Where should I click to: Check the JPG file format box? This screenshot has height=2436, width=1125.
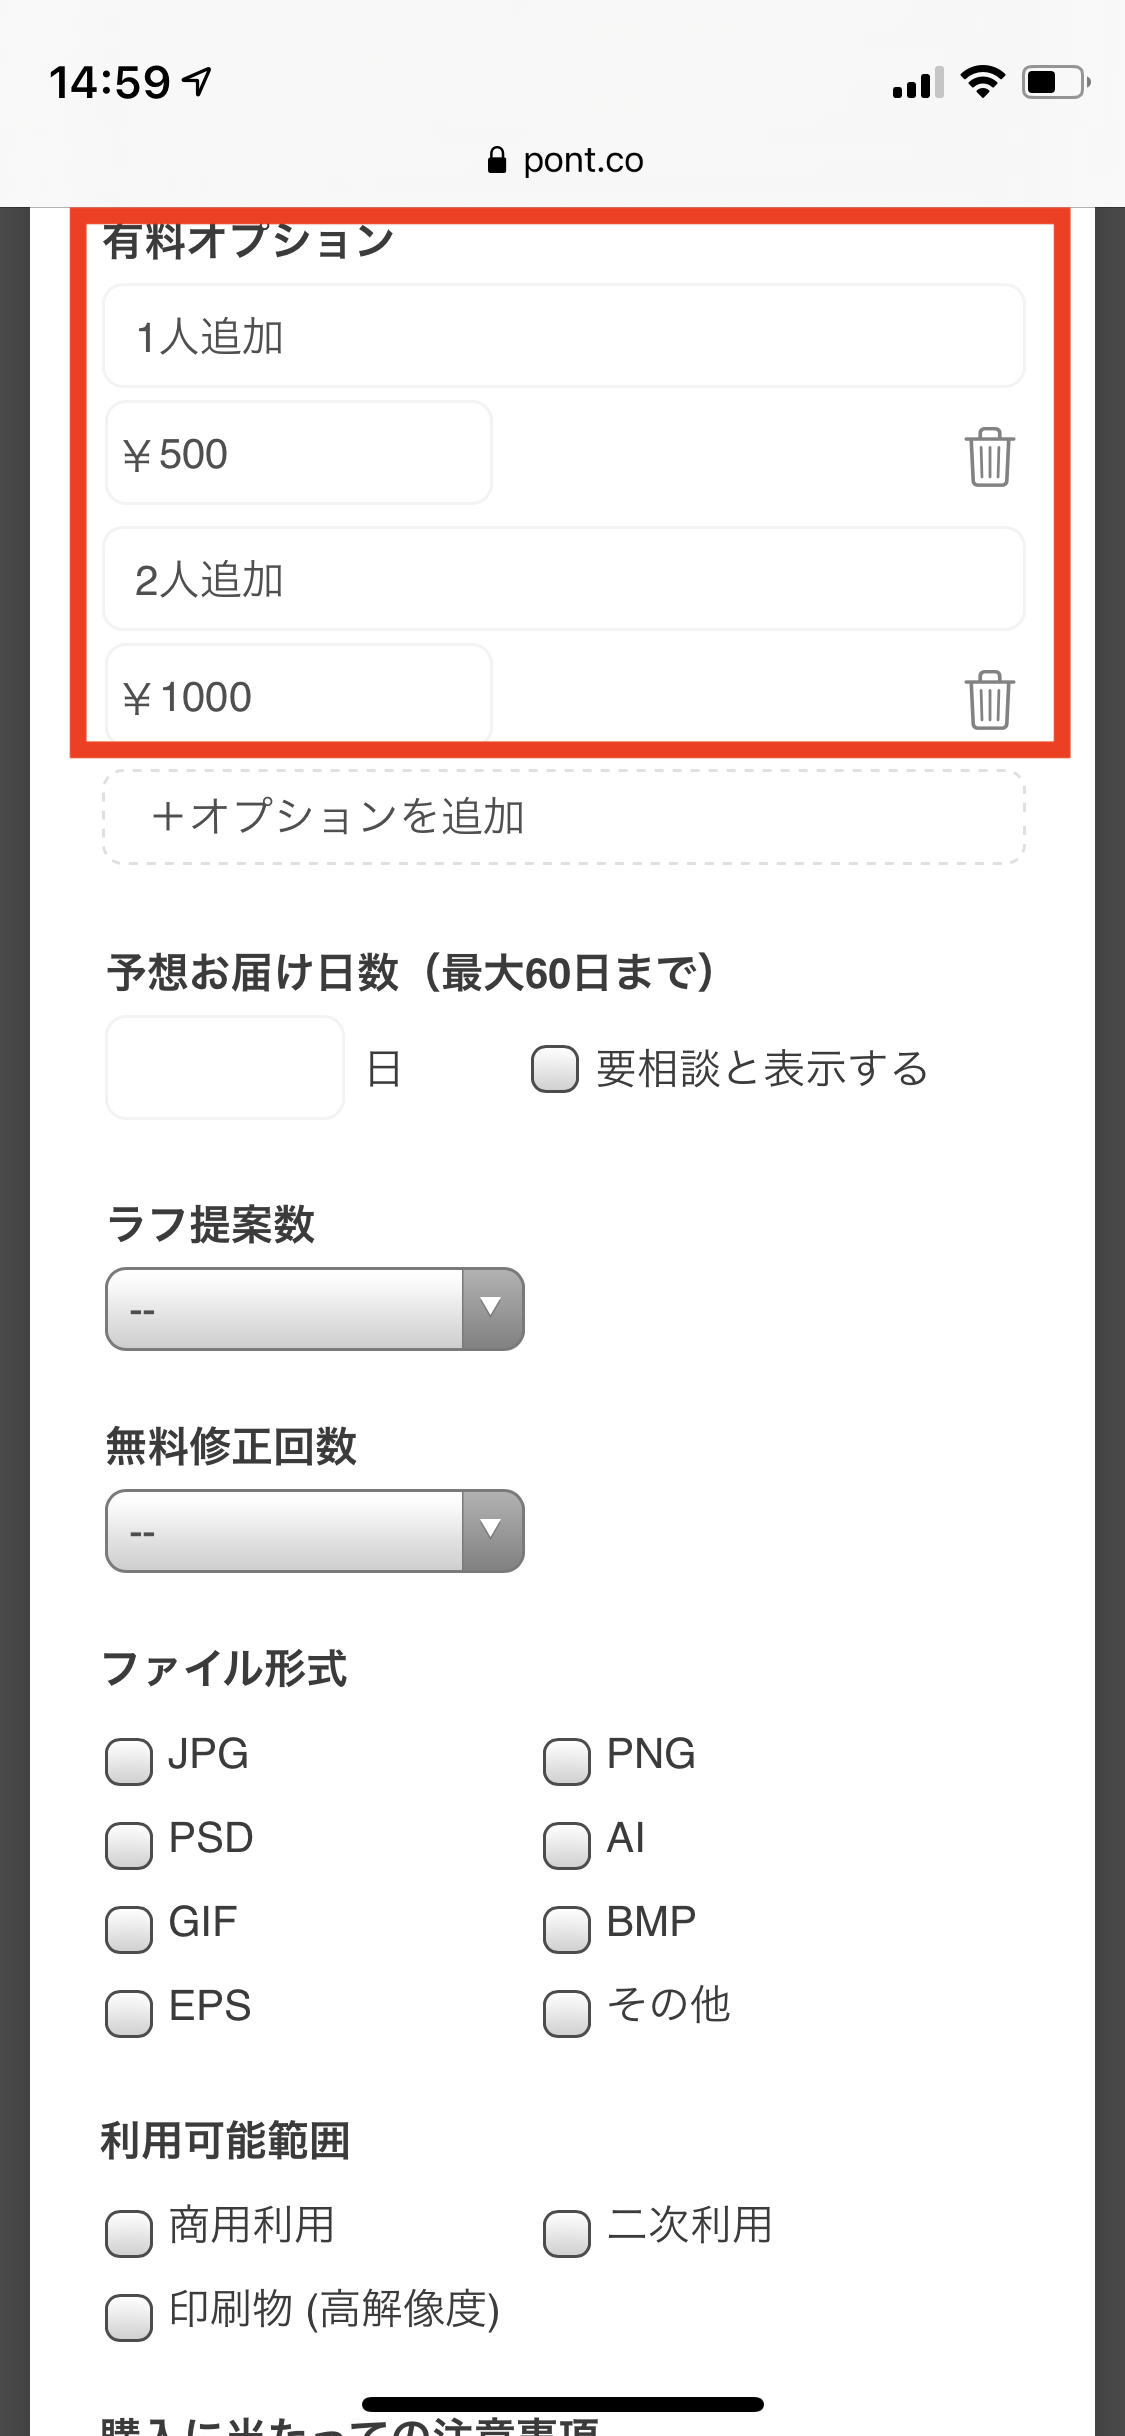pos(129,1761)
